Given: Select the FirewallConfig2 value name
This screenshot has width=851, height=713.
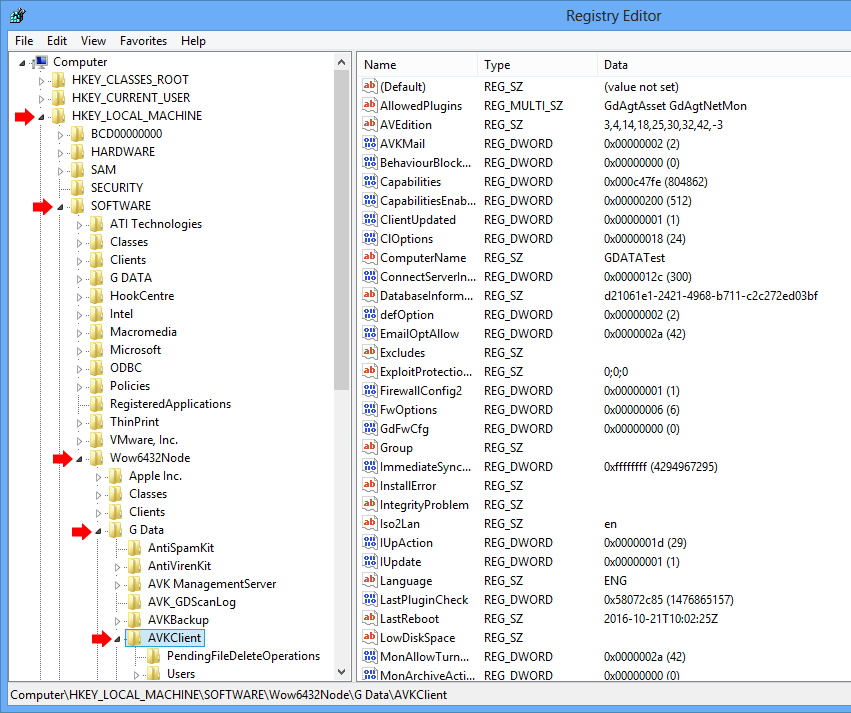Looking at the screenshot, I should (421, 391).
